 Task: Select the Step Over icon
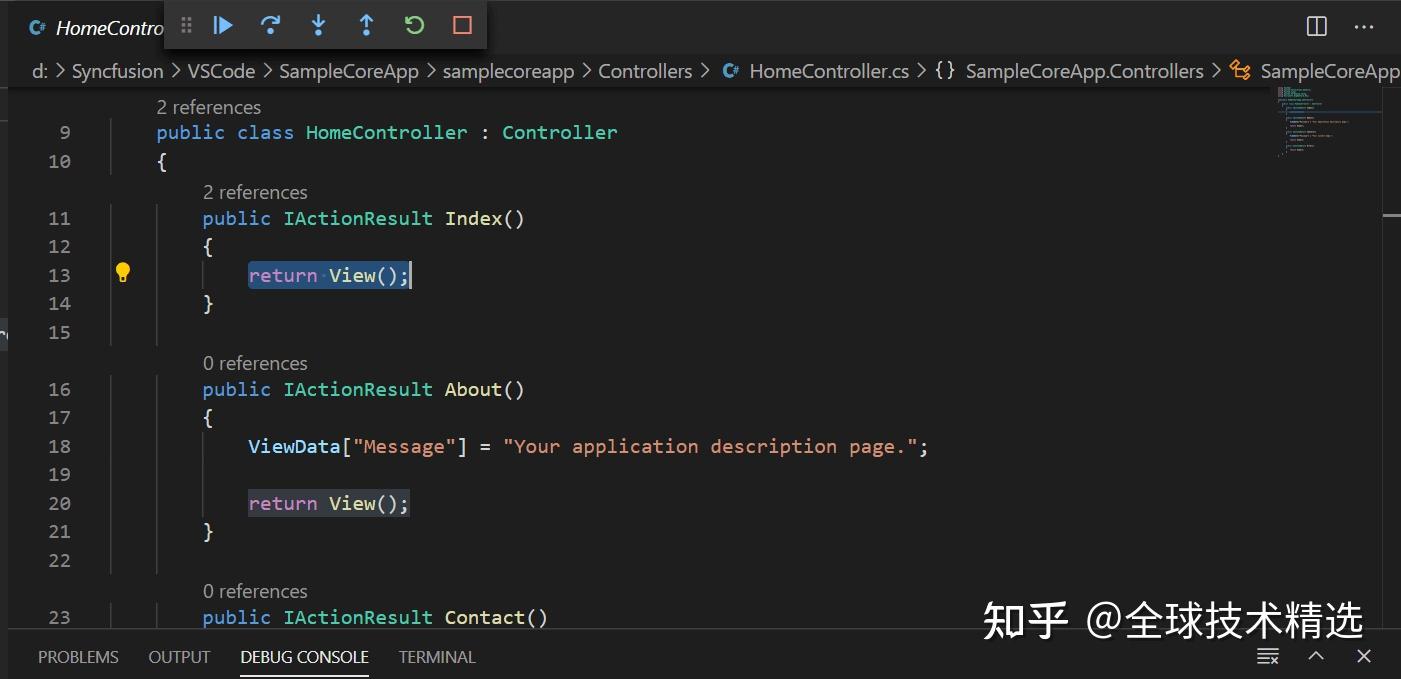click(270, 25)
